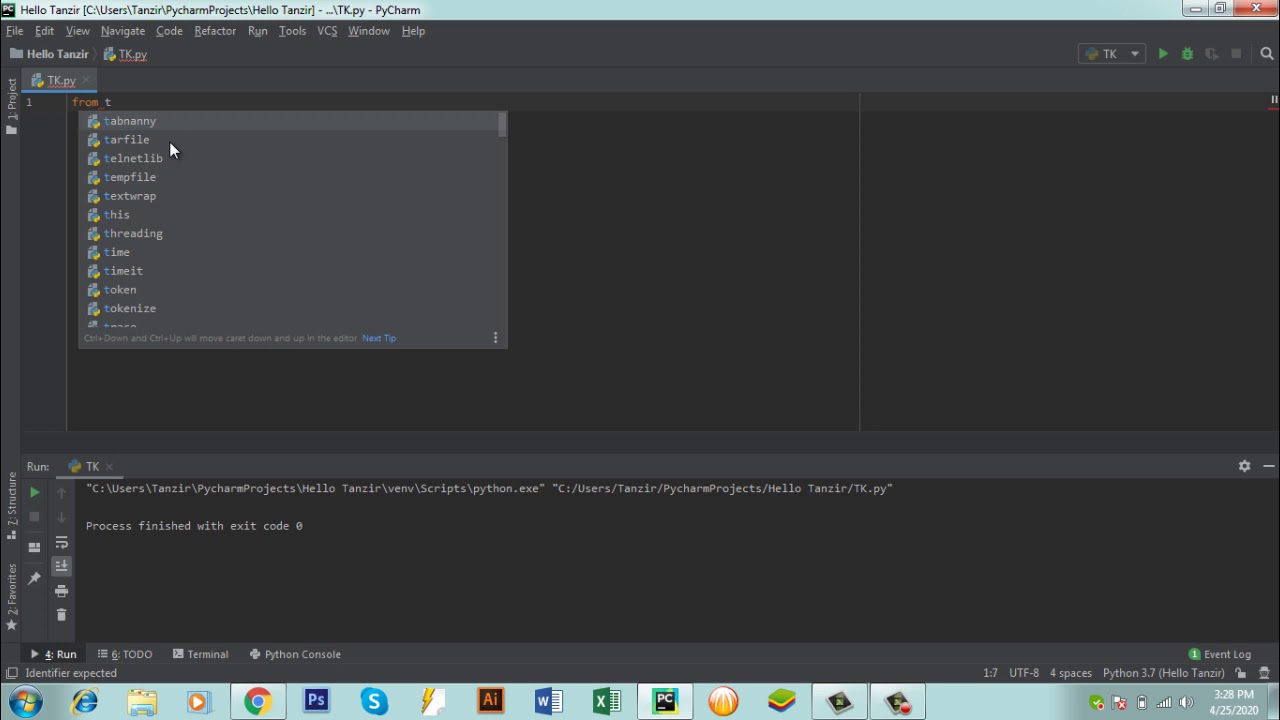Open Search Everywhere magnifier icon
The height and width of the screenshot is (720, 1280).
point(1266,54)
